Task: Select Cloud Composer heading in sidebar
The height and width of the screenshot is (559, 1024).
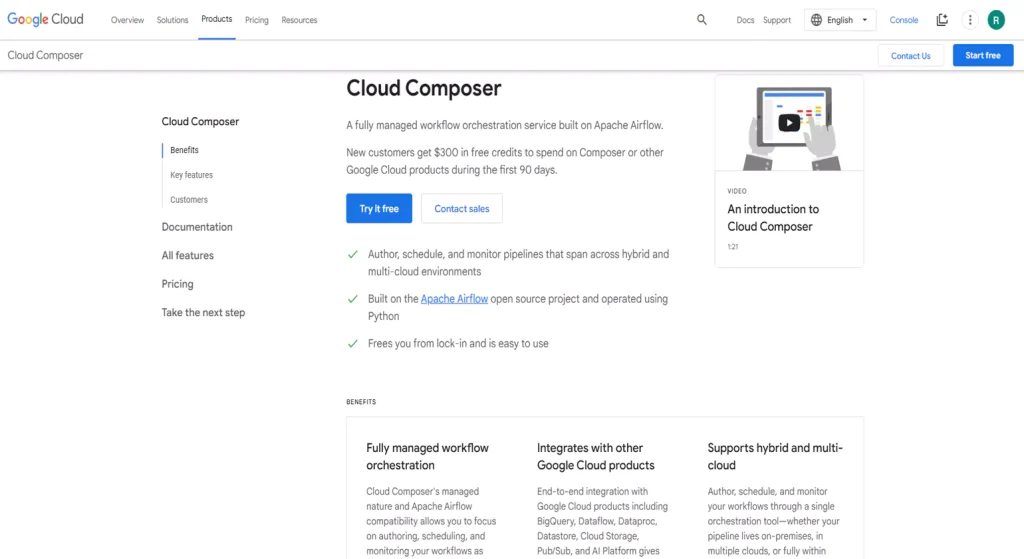Action: pyautogui.click(x=200, y=121)
